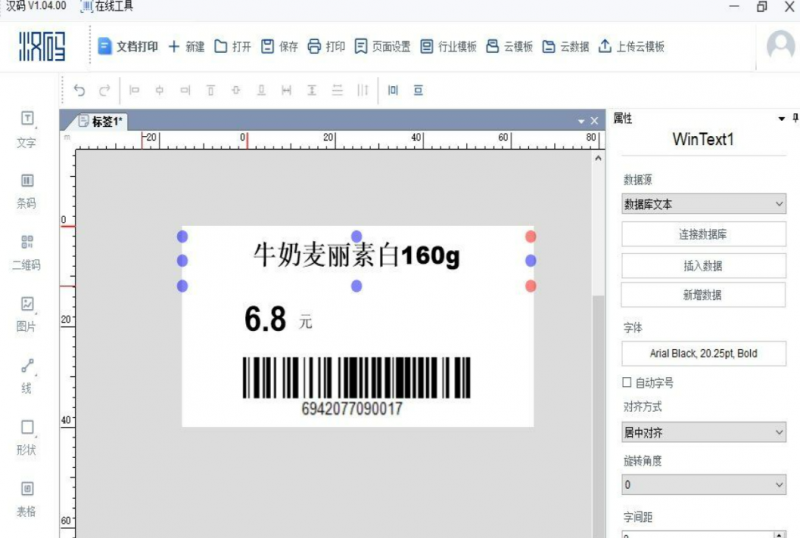Open the 对齐方式 dropdown showing 居中对齐
The height and width of the screenshot is (538, 800).
704,432
